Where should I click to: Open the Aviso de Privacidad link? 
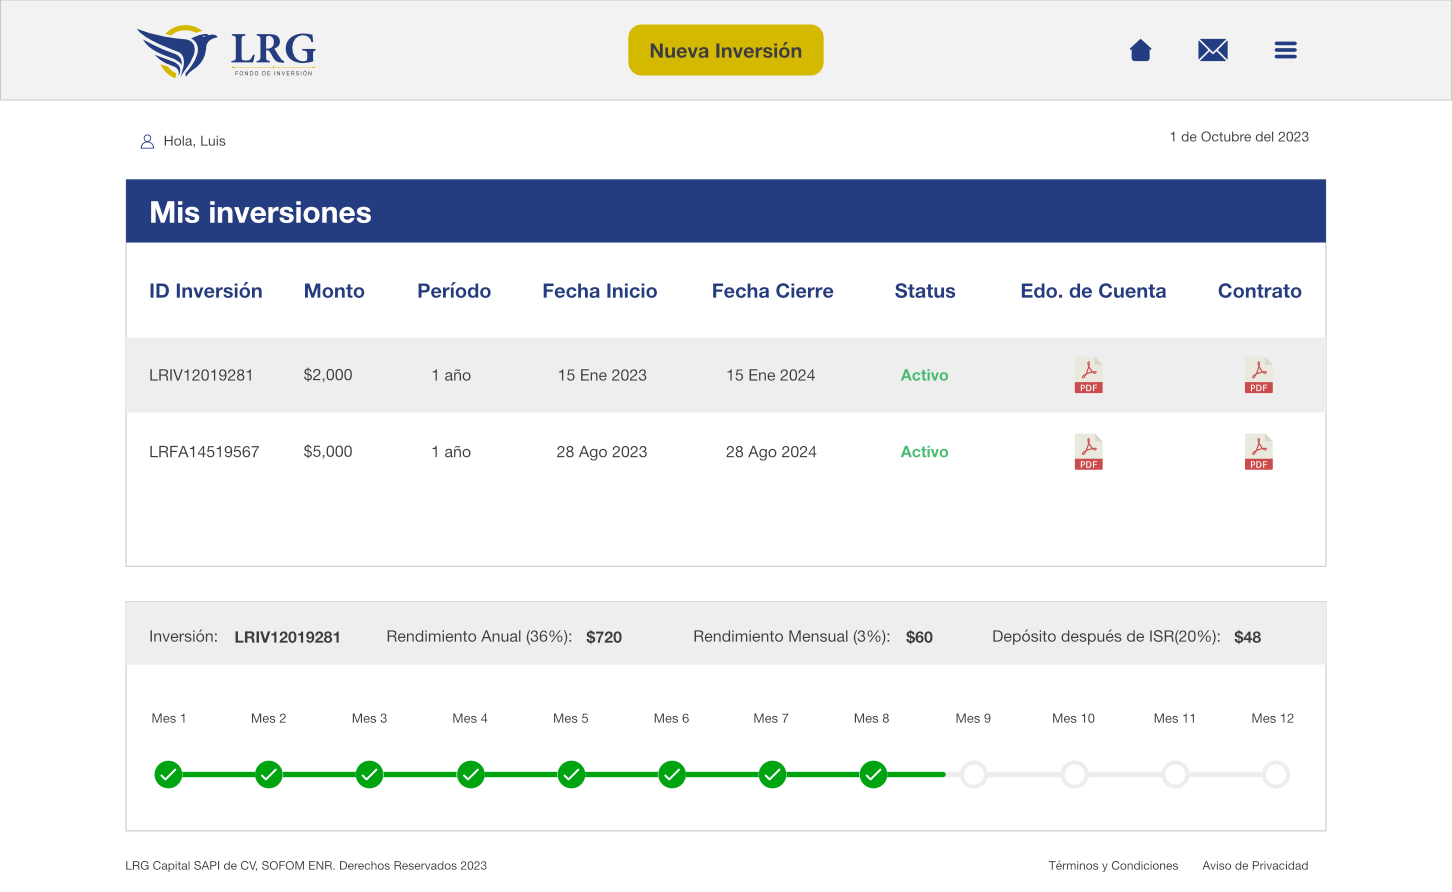click(x=1255, y=866)
